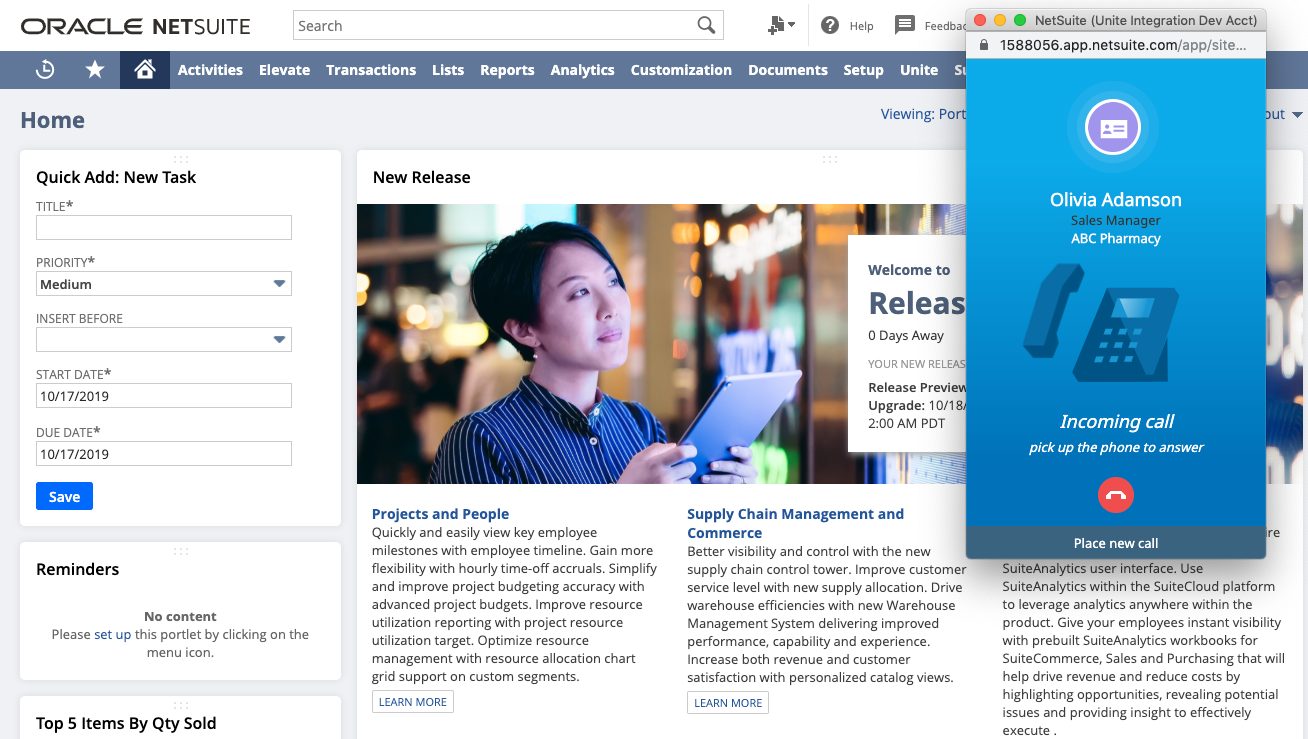Screen dimensions: 1308x739
Task: Open the Setup menu
Action: coord(863,70)
